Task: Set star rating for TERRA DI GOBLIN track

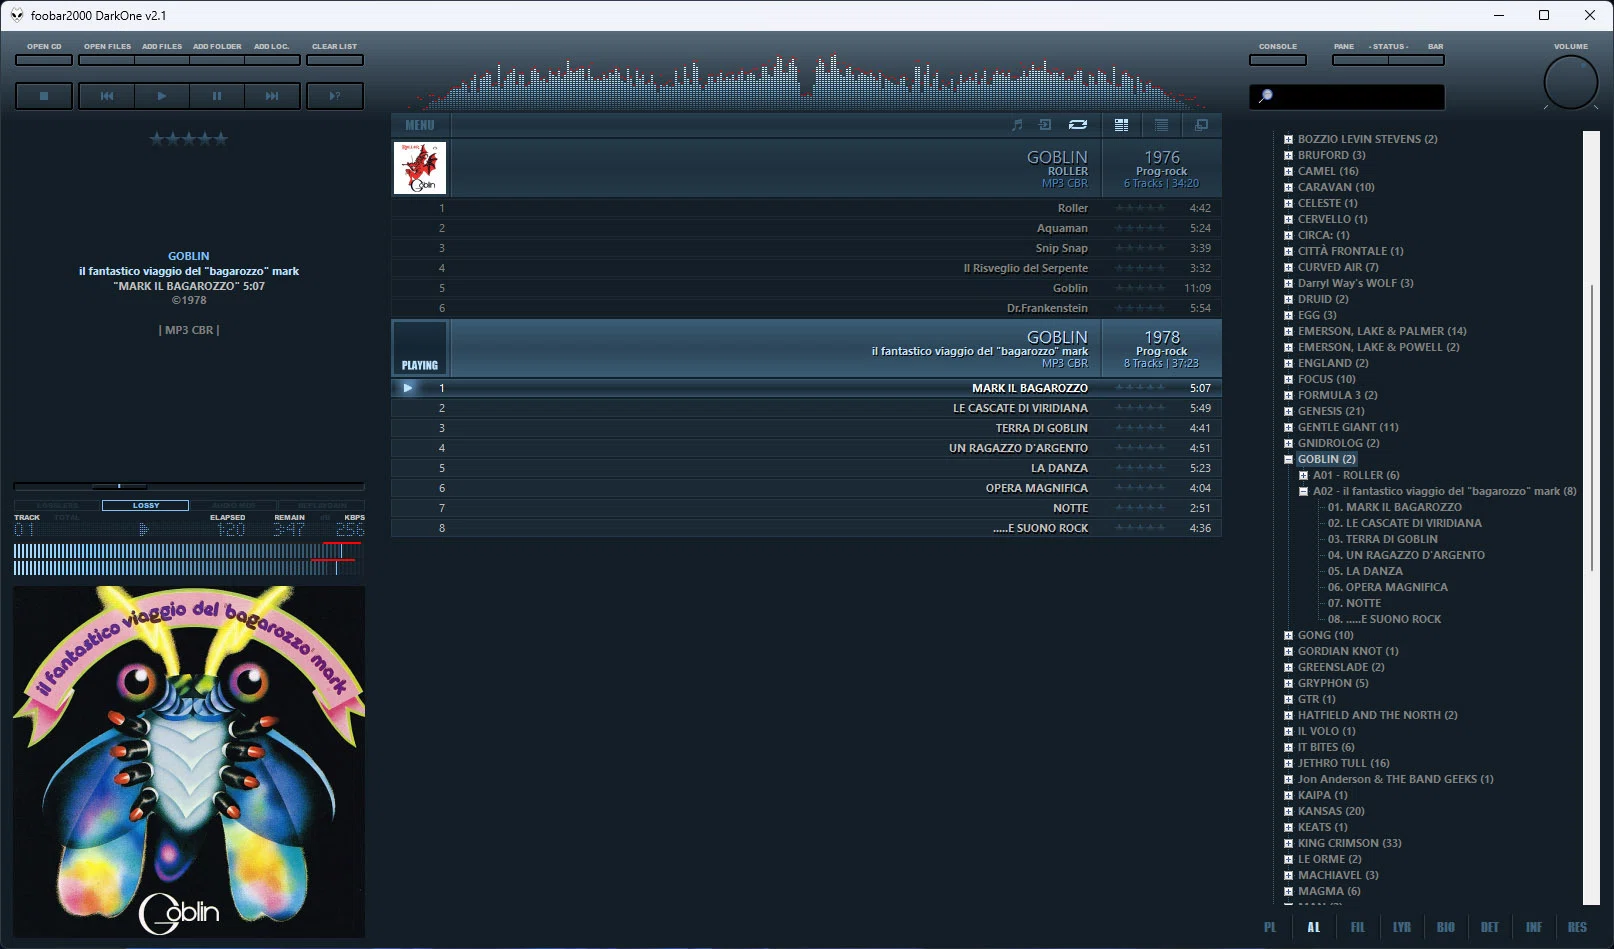Action: [1140, 428]
